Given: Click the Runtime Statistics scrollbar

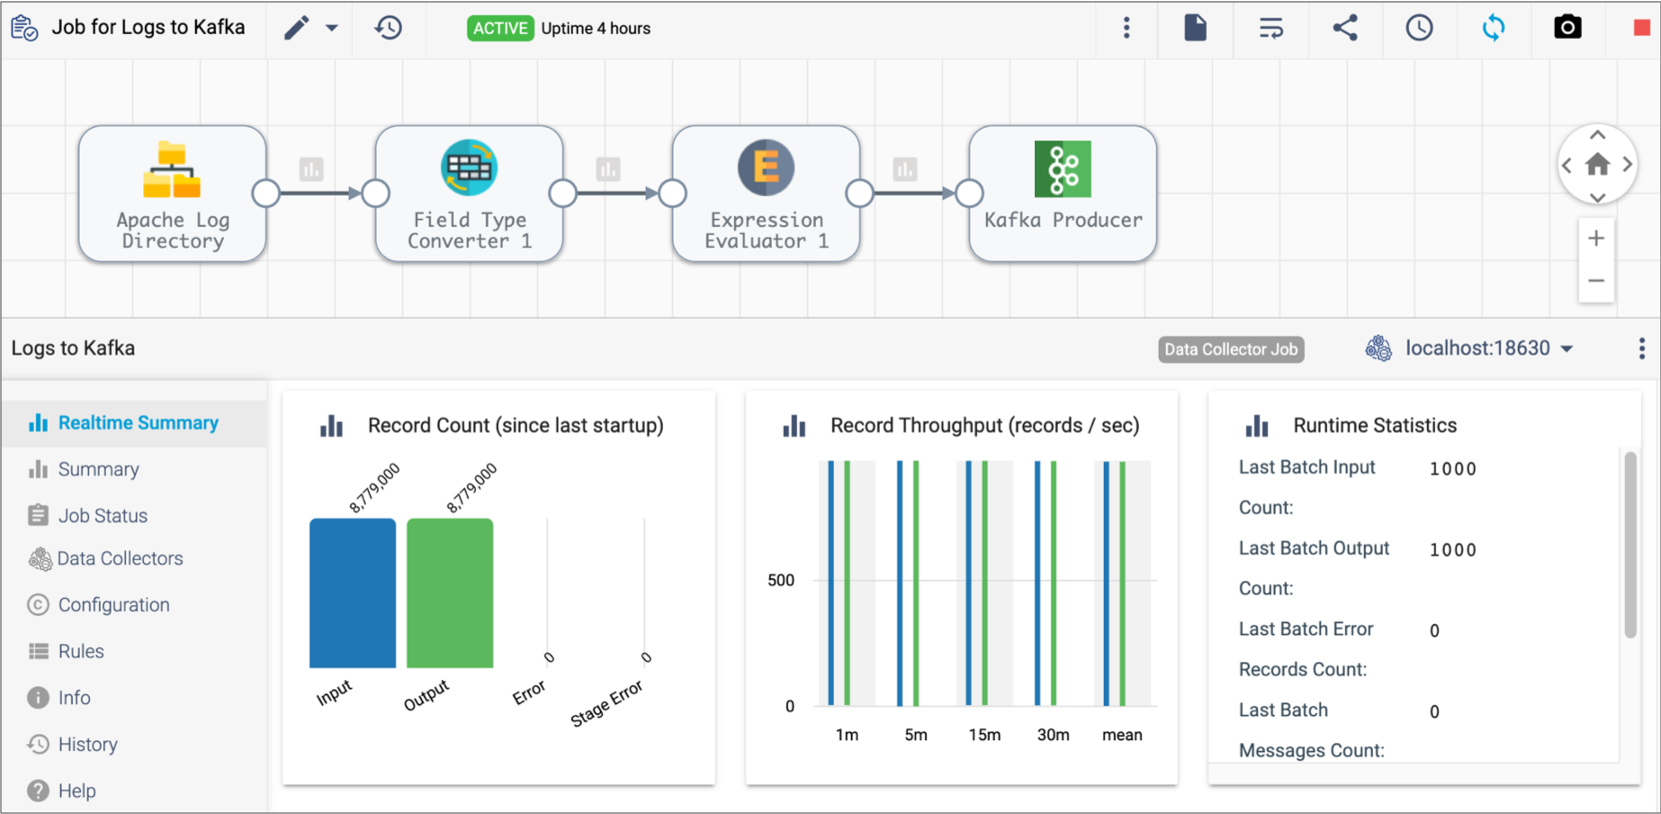Looking at the screenshot, I should [x=1630, y=545].
